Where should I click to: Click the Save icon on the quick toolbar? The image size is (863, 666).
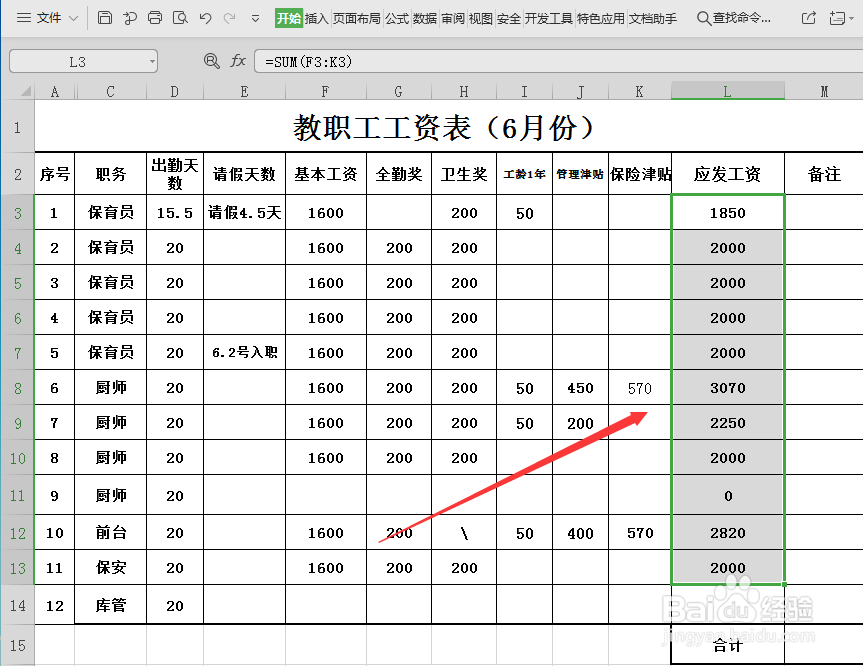click(x=105, y=17)
